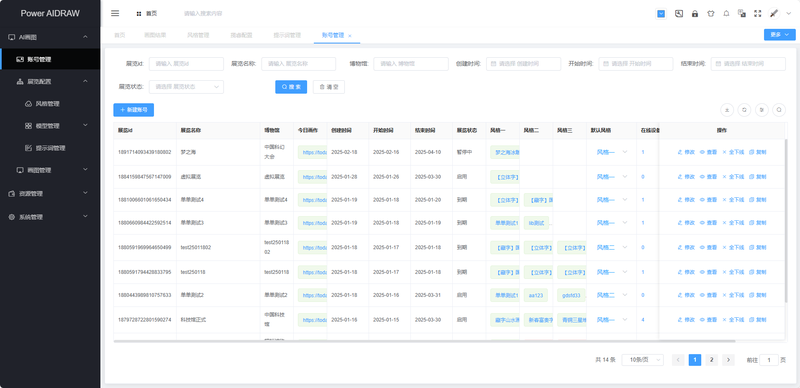Click the column settings round icon above table
Image resolution: width=800 pixels, height=388 pixels.
pos(762,110)
